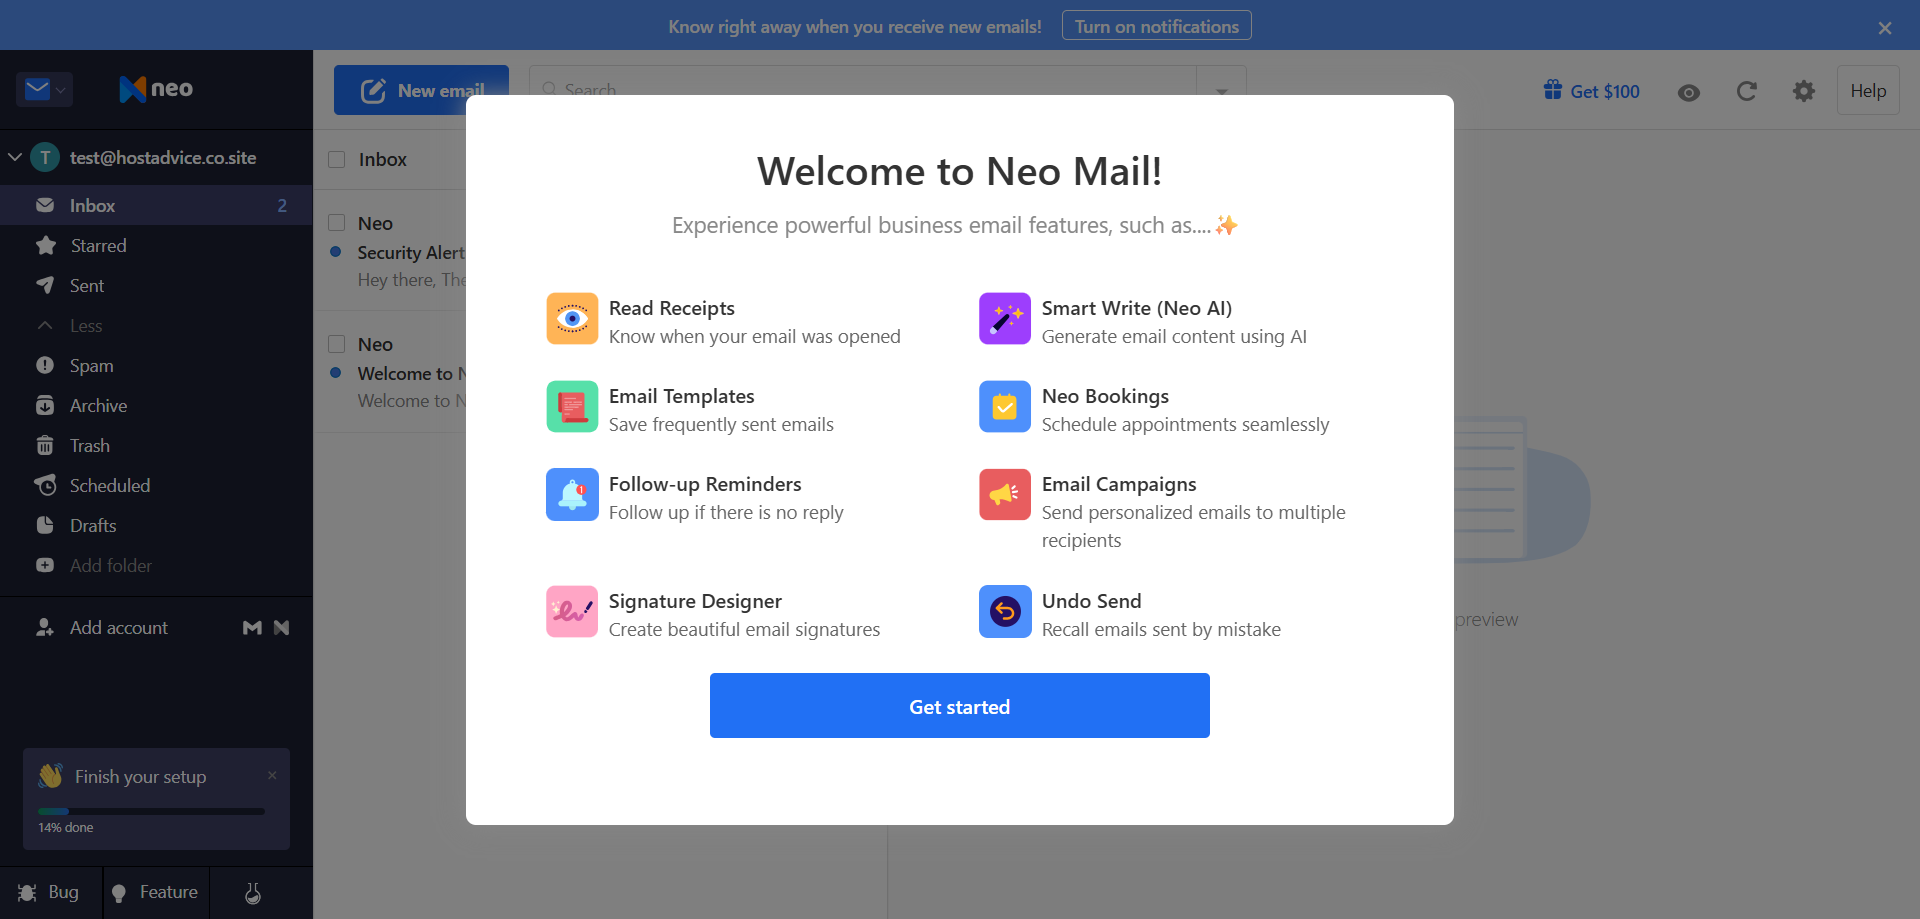Tick the checkbox for Security Alert email
This screenshot has height=919, width=1920.
337,222
